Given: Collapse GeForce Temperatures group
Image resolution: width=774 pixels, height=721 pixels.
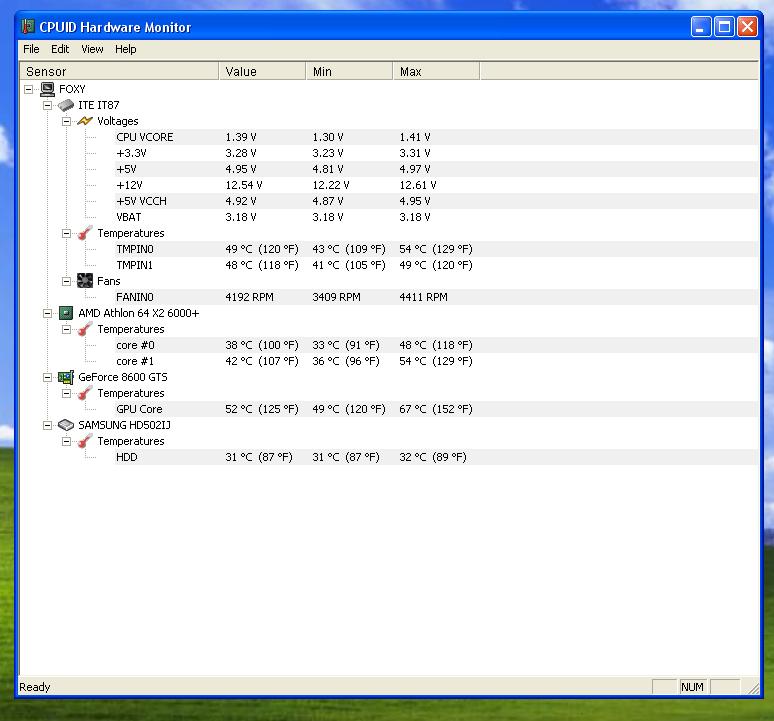Looking at the screenshot, I should (66, 393).
